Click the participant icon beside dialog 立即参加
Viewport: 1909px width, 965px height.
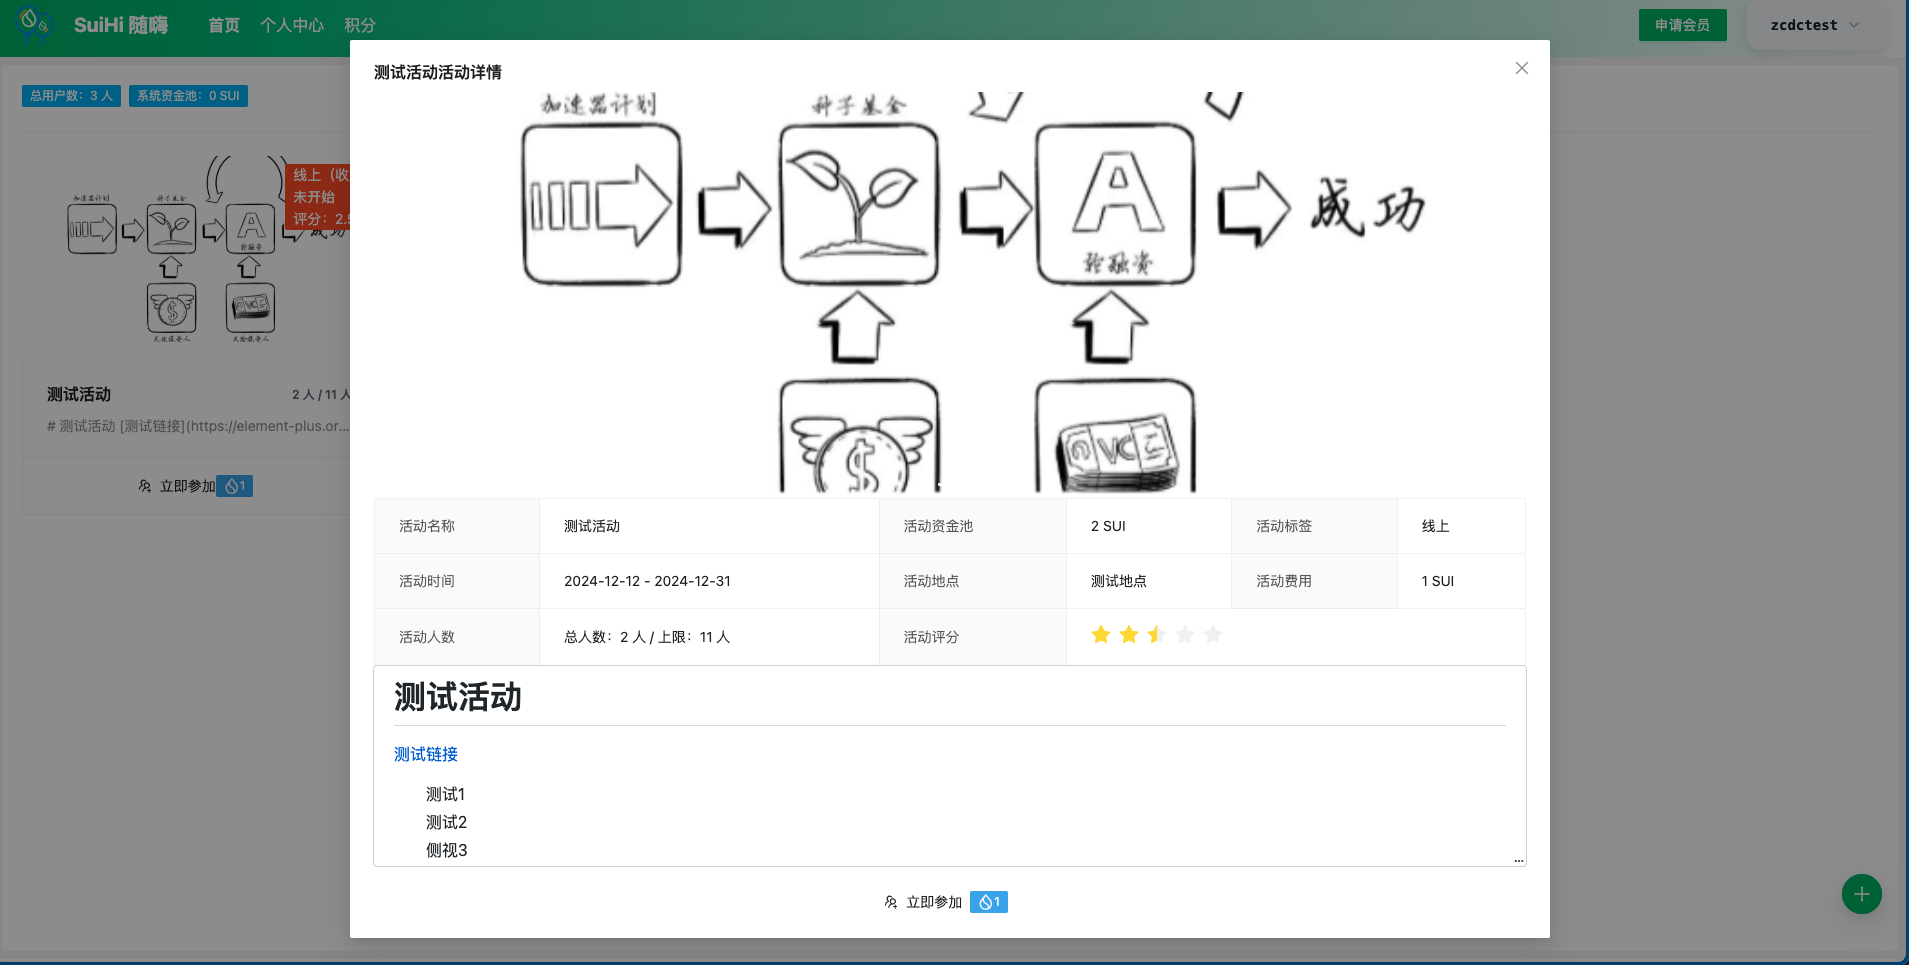891,902
